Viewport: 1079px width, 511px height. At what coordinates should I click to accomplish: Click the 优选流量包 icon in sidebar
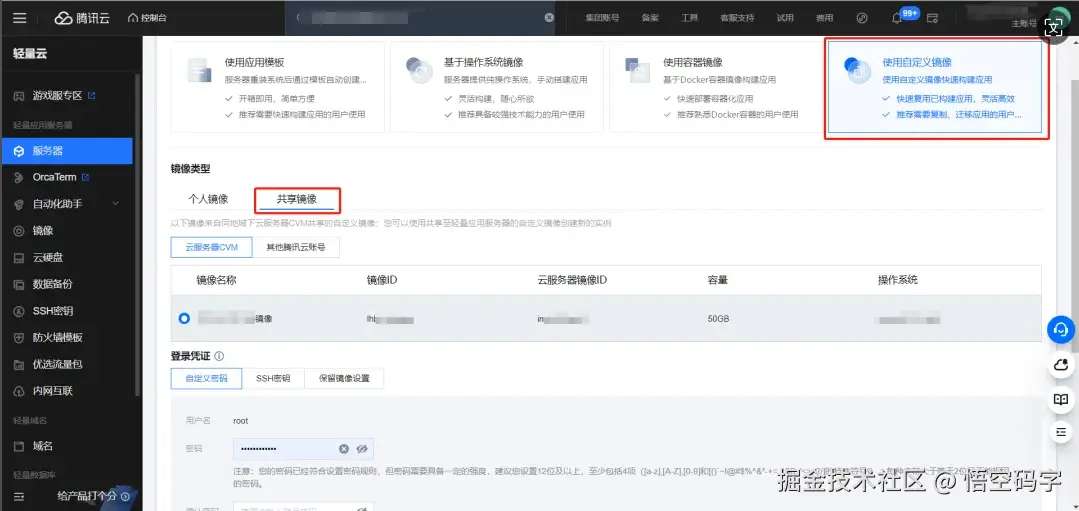pyautogui.click(x=19, y=365)
